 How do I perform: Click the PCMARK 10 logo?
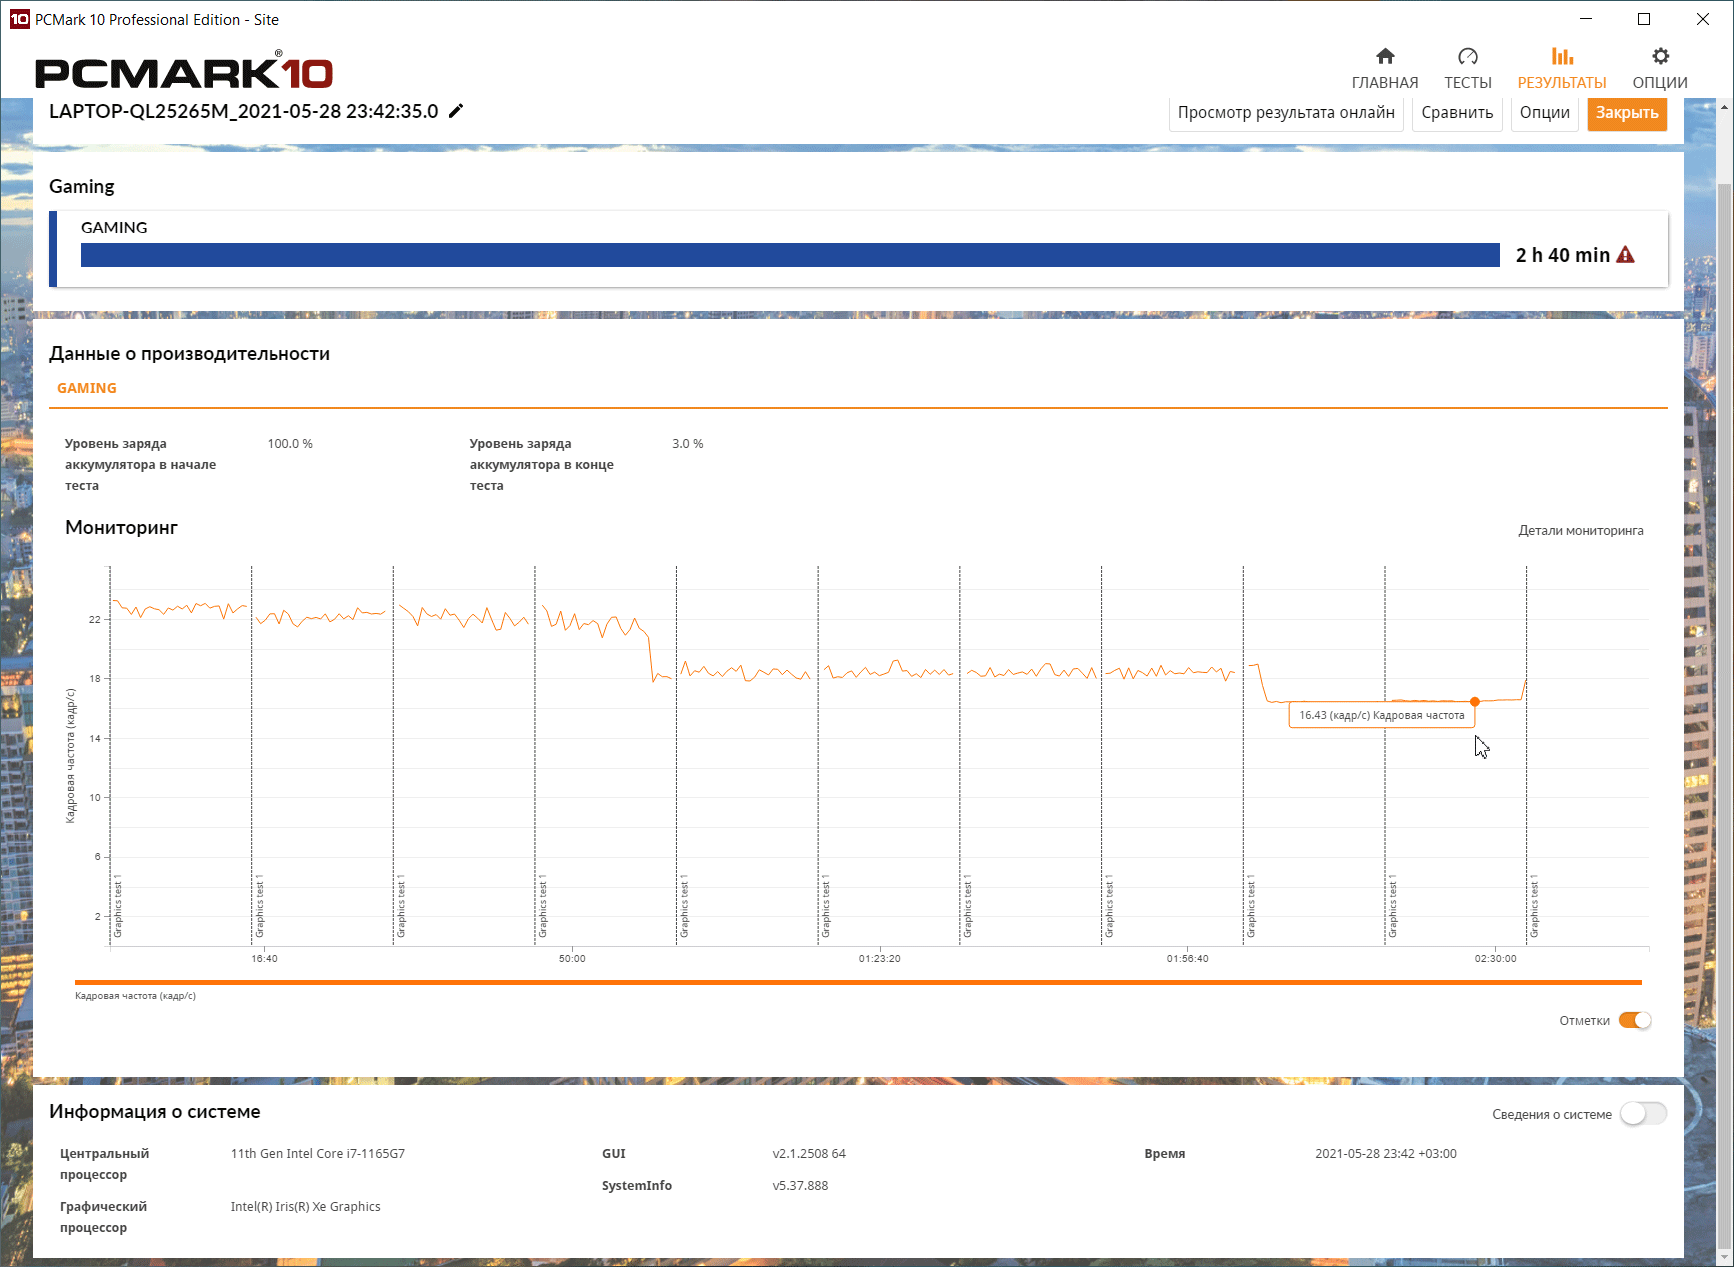(184, 72)
